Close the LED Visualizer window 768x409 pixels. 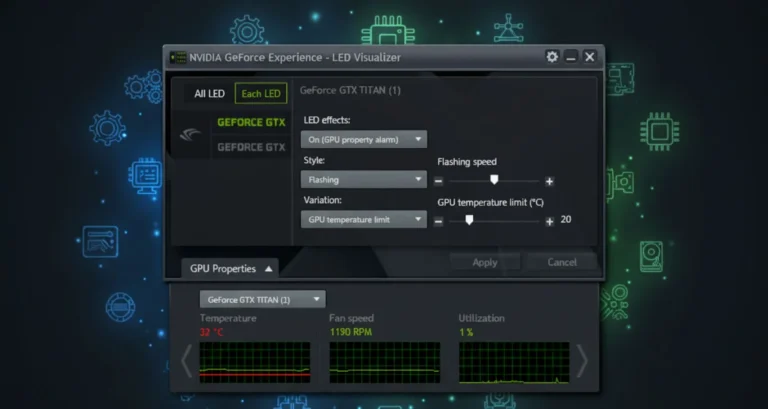[590, 57]
